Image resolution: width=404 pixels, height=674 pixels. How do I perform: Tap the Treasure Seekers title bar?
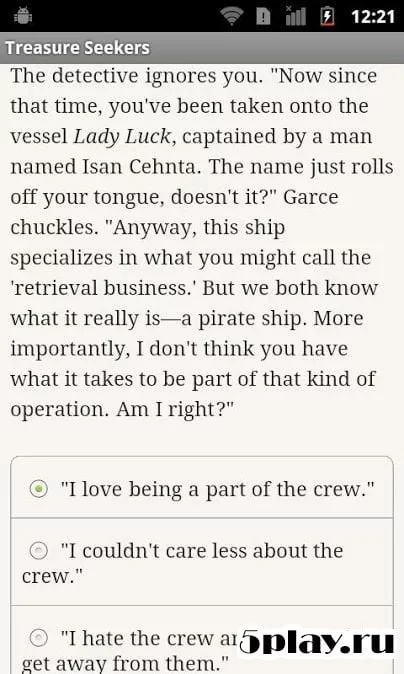click(x=202, y=48)
